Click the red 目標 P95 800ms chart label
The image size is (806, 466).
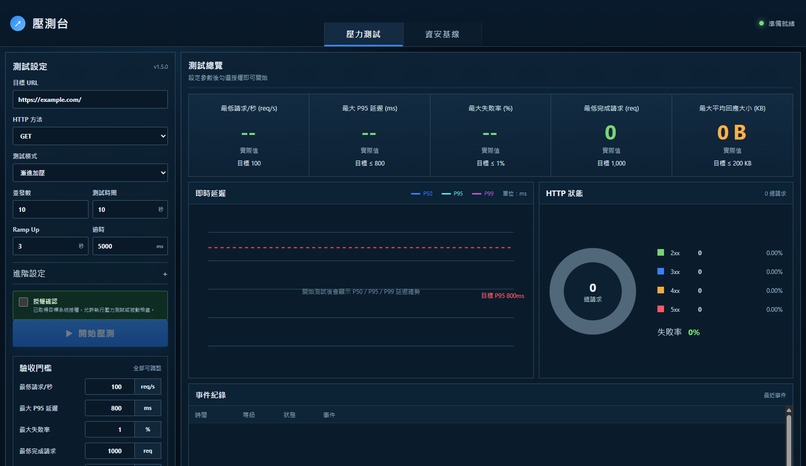pyautogui.click(x=502, y=295)
